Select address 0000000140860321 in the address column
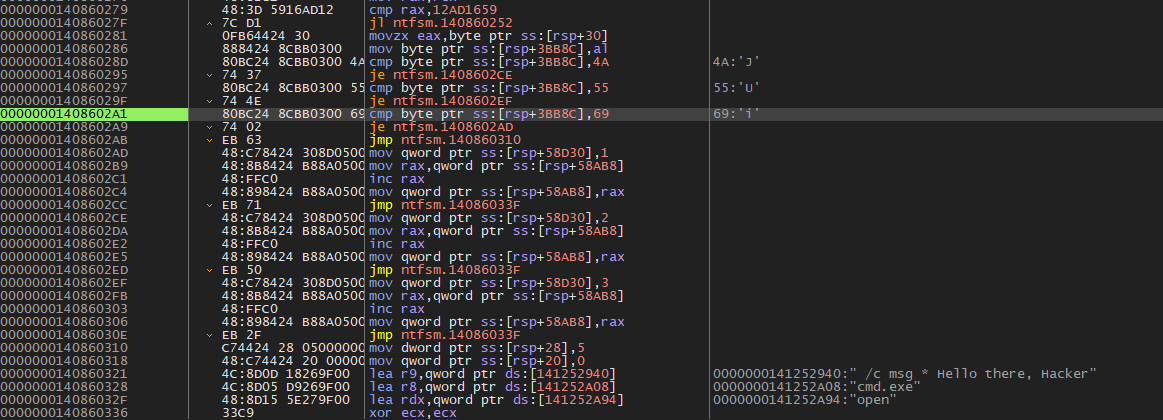This screenshot has height=420, width=1163. pos(65,373)
